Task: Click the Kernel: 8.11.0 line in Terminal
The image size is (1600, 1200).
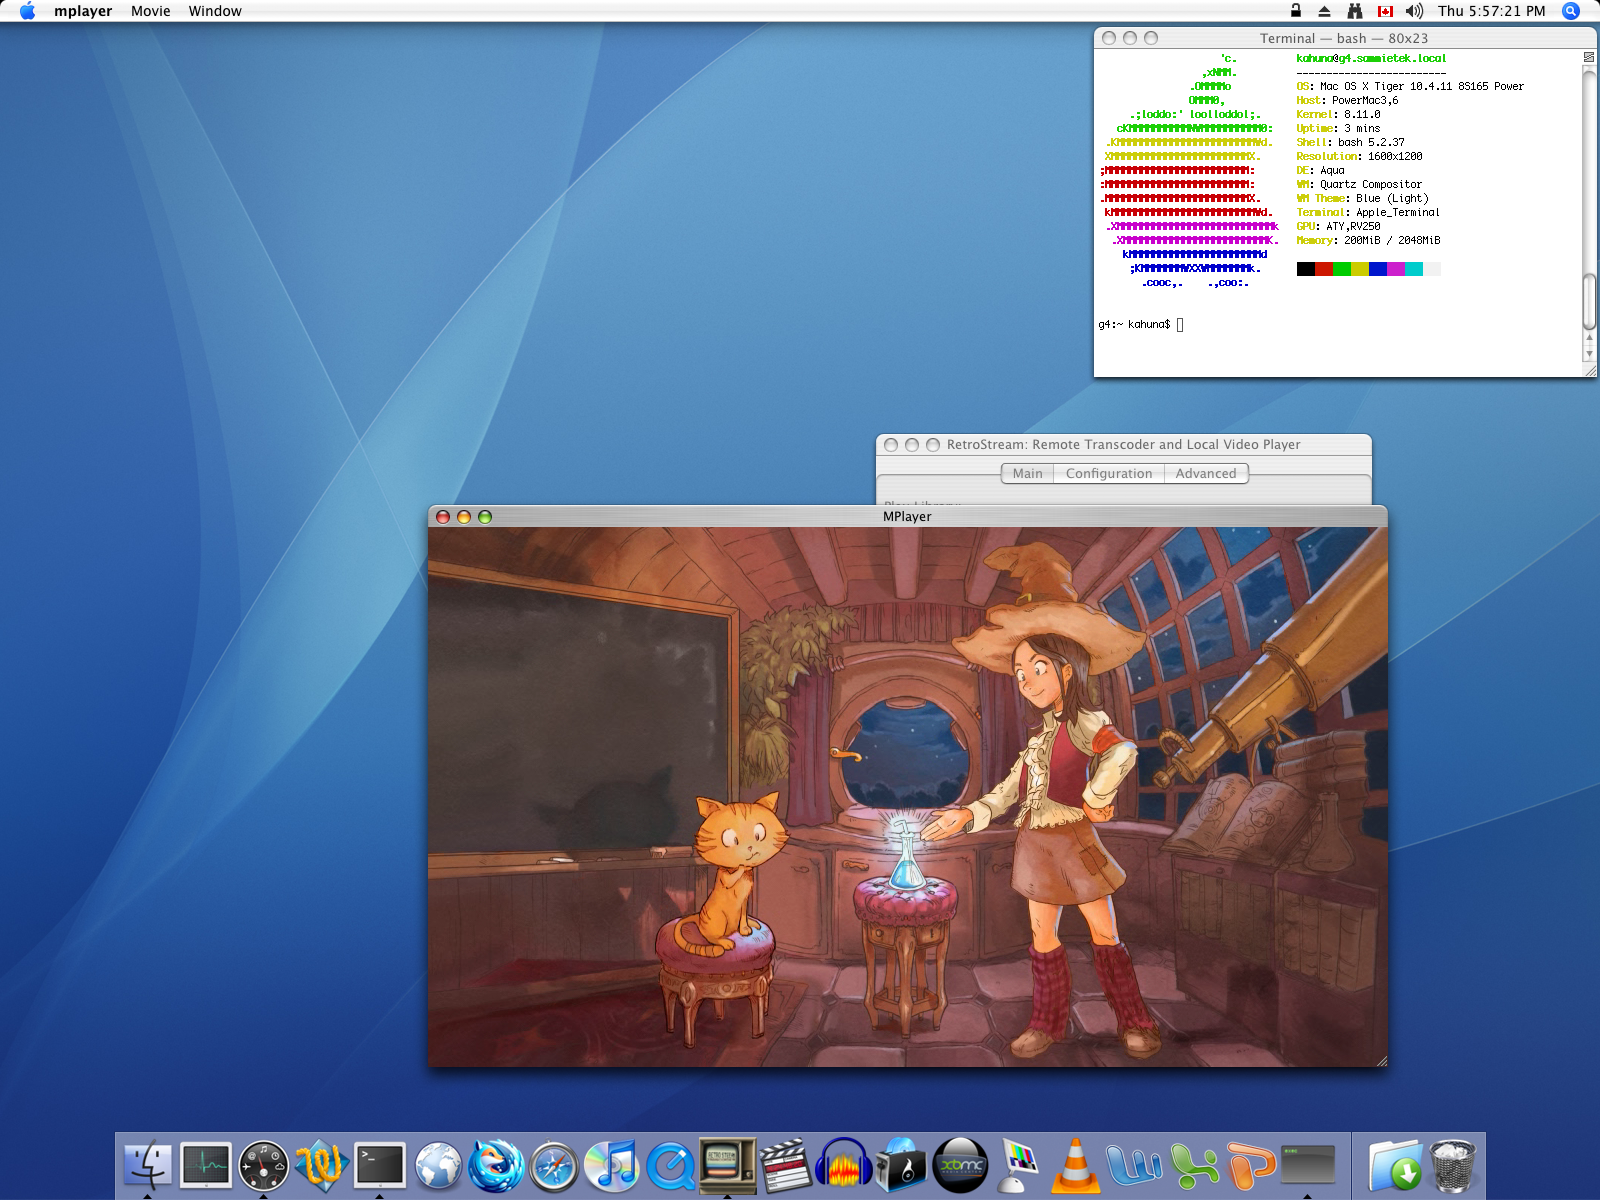Action: (x=1338, y=115)
